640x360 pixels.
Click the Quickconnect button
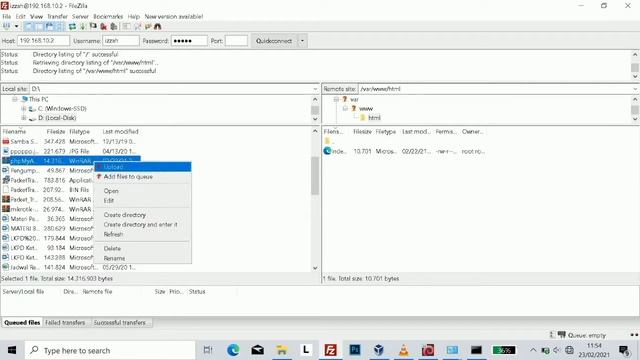click(274, 41)
